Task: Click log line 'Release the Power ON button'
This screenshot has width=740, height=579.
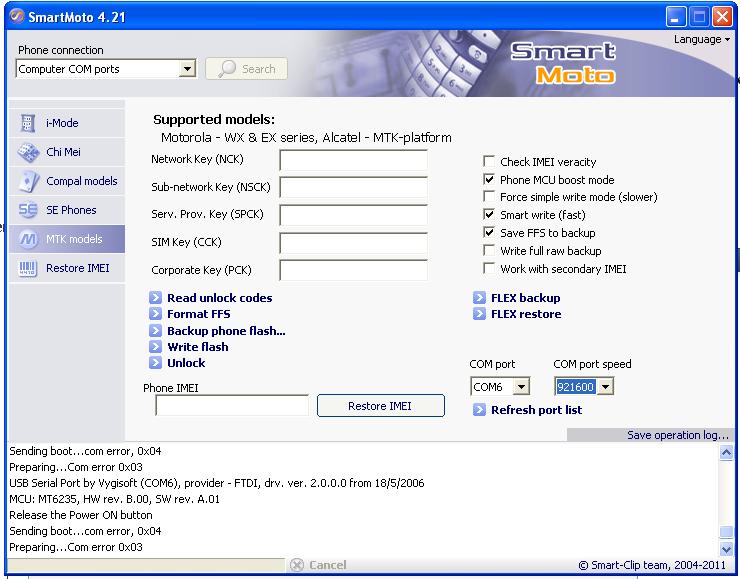Action: [81, 515]
